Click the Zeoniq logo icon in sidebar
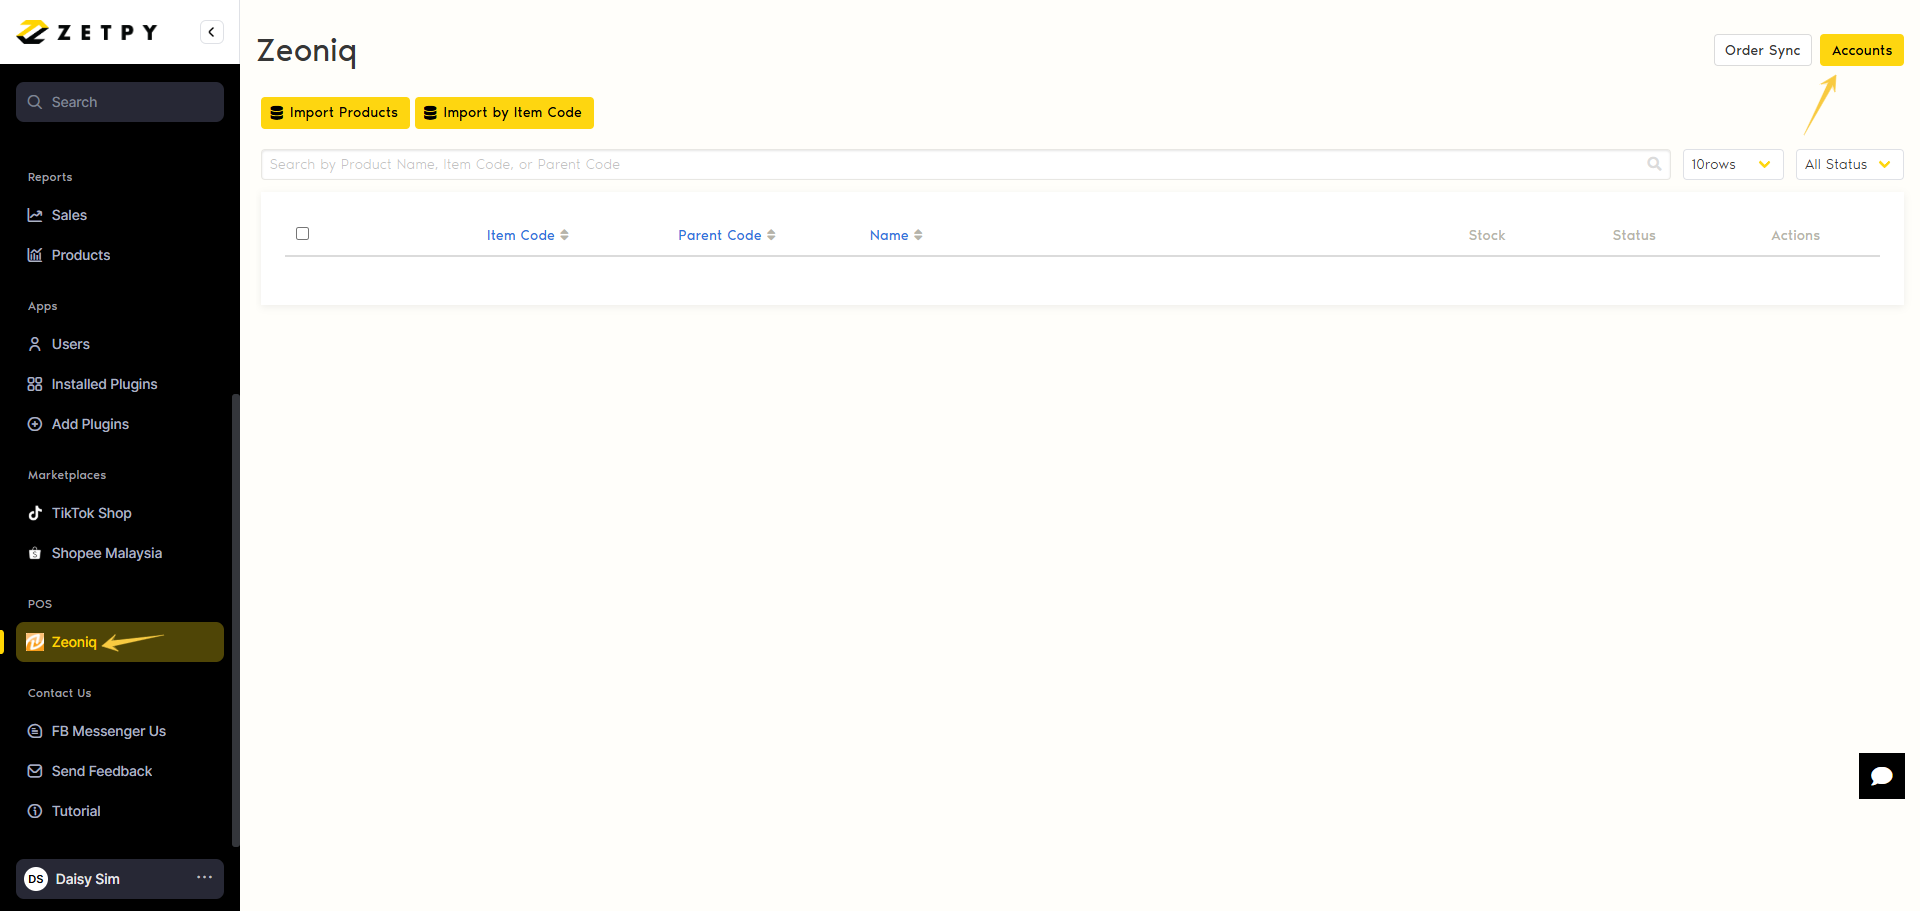 pos(35,642)
